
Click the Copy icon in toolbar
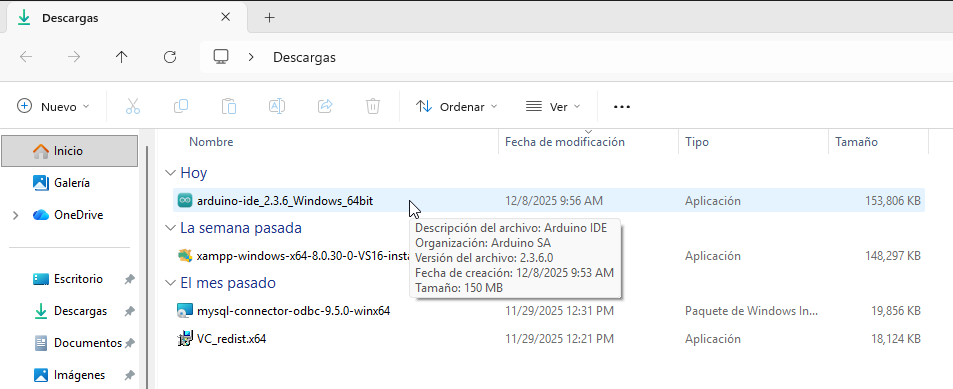tap(181, 106)
